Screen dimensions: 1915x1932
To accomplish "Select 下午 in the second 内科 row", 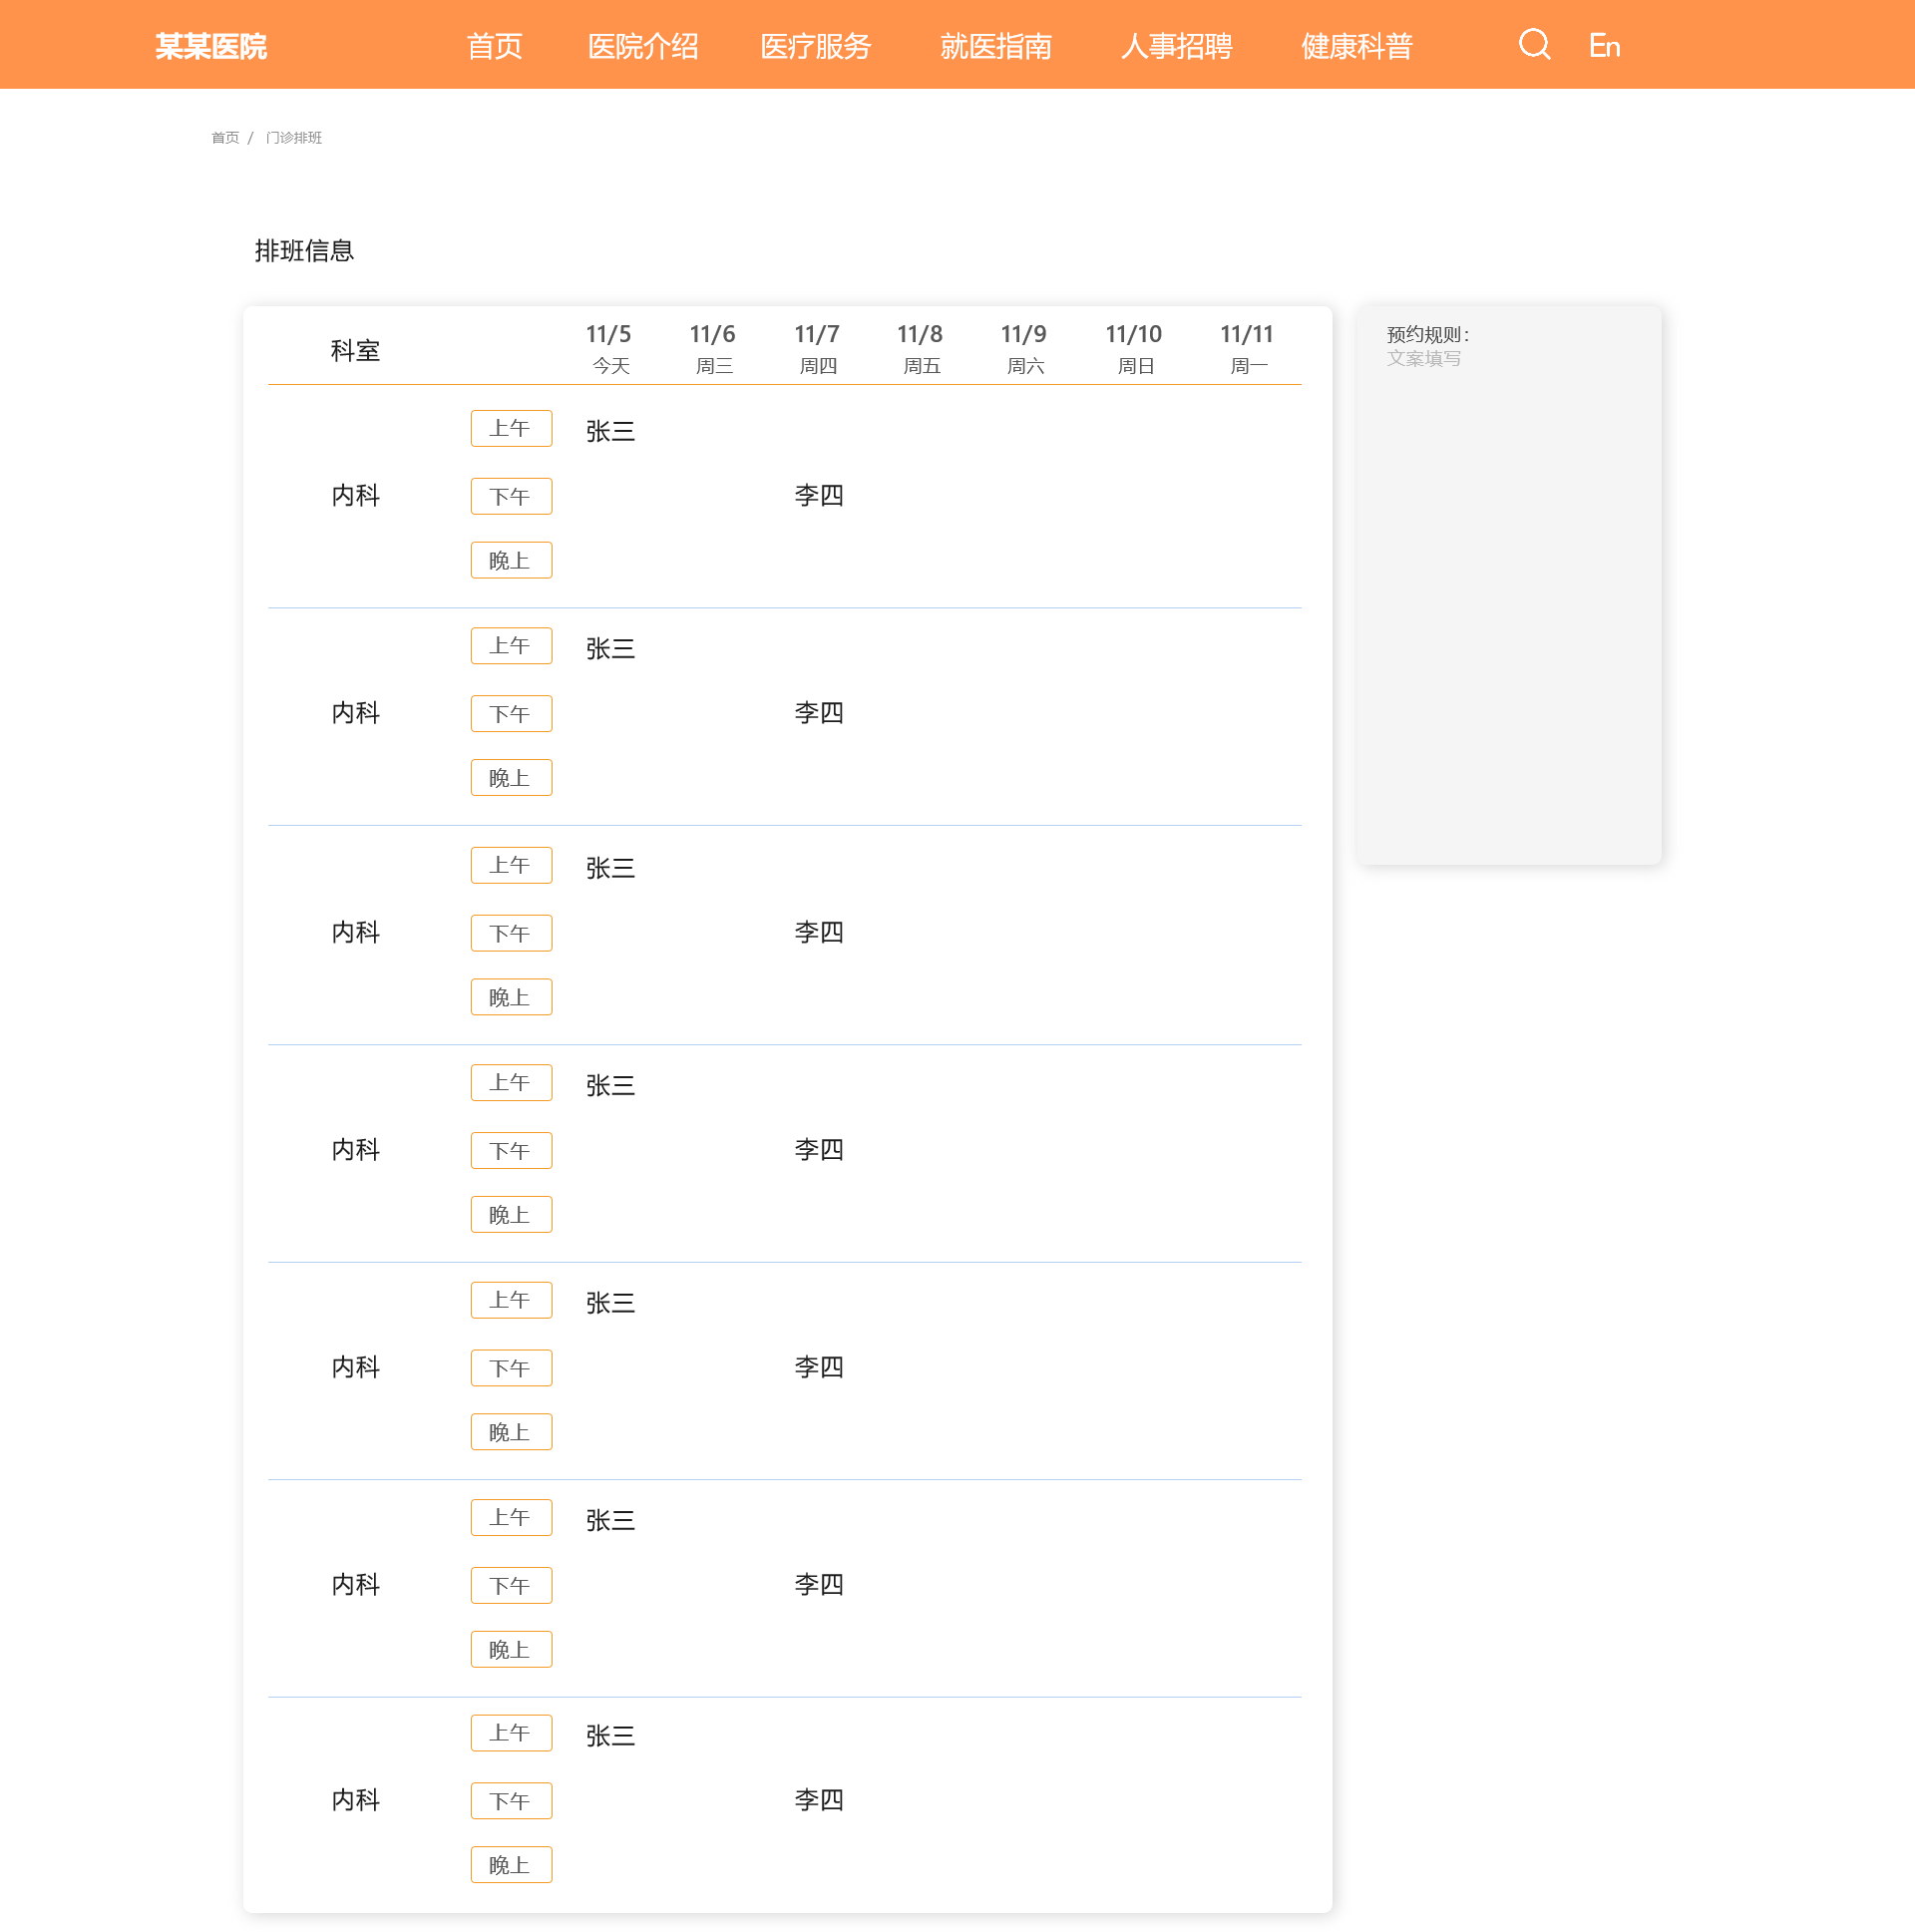I will (x=511, y=714).
